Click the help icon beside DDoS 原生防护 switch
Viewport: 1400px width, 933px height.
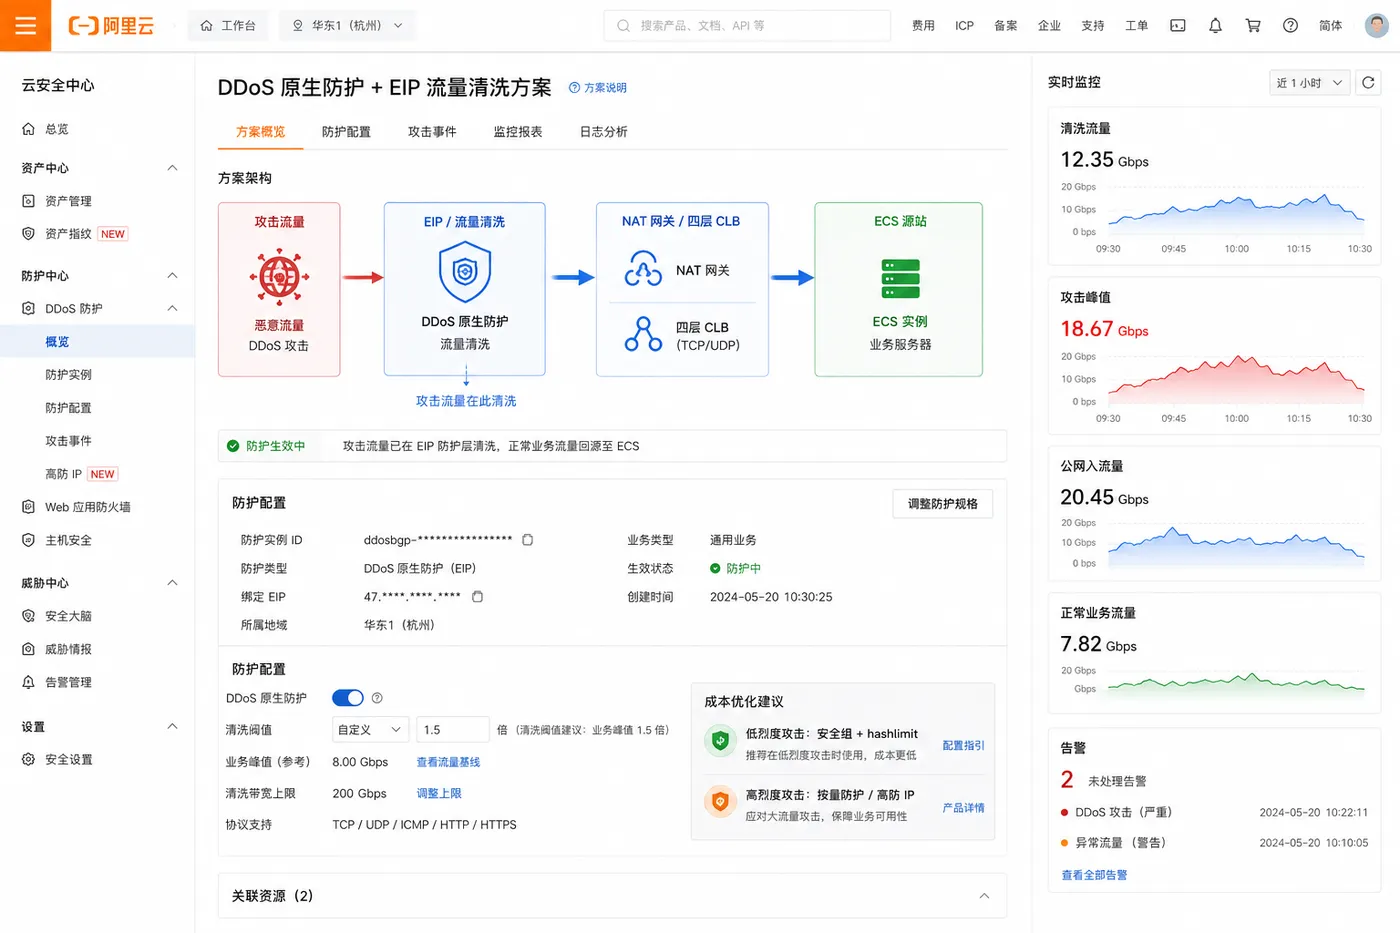tap(377, 698)
